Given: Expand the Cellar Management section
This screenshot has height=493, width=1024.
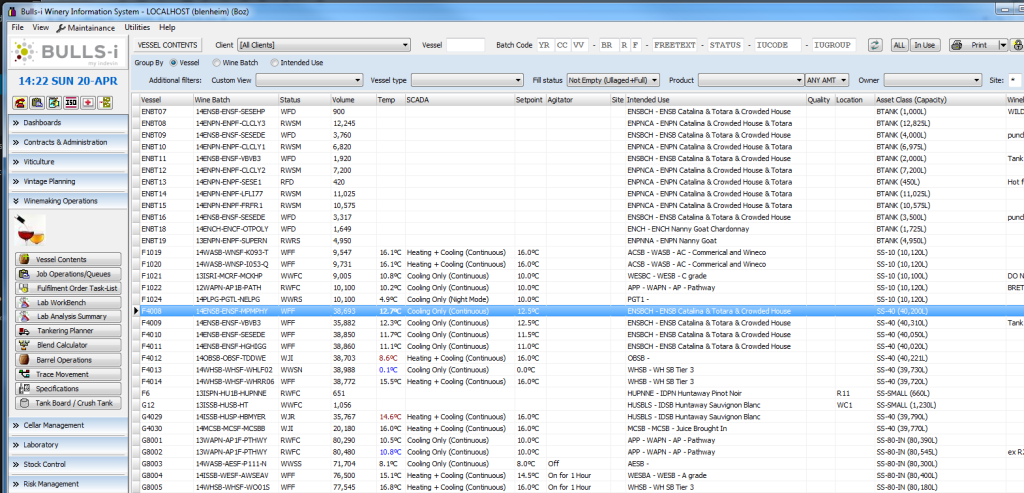Looking at the screenshot, I should (68, 425).
